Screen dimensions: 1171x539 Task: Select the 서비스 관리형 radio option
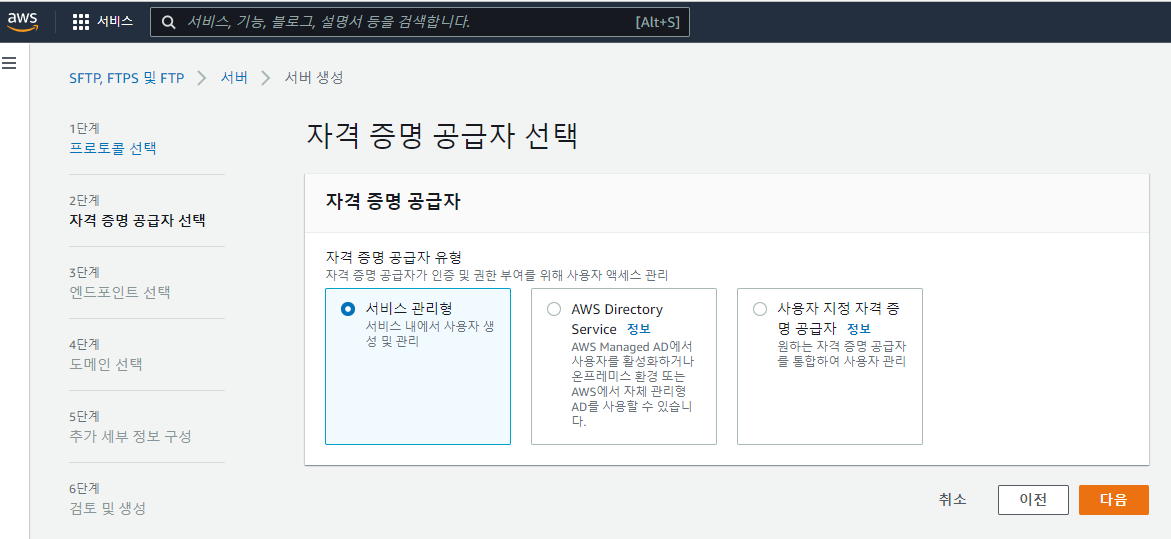click(347, 309)
